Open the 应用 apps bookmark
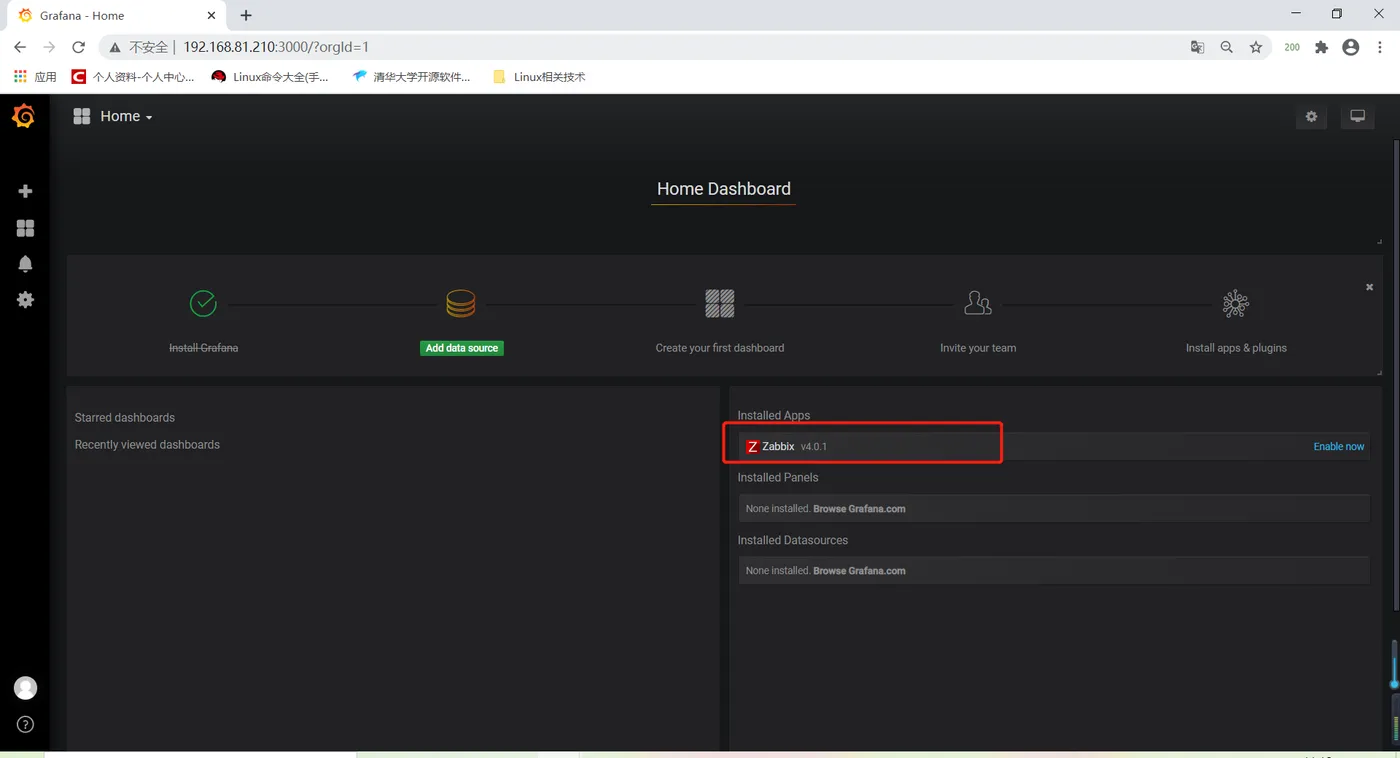 pos(35,77)
